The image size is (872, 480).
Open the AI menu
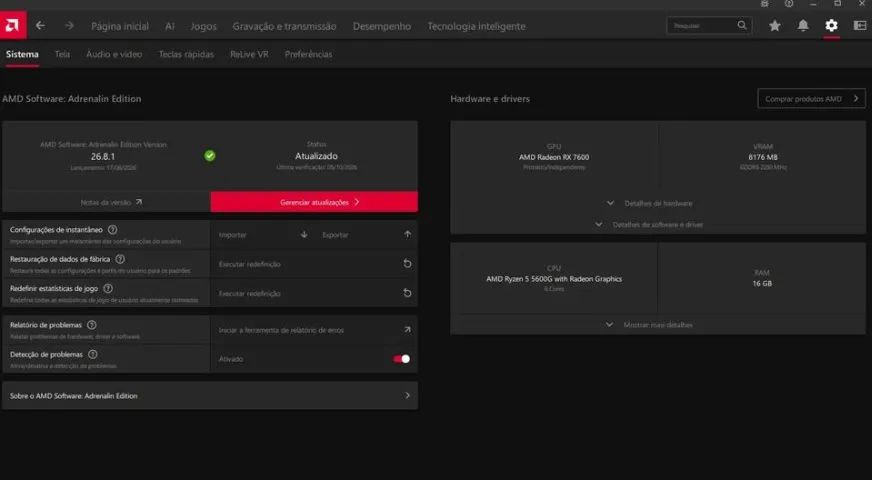pos(170,26)
